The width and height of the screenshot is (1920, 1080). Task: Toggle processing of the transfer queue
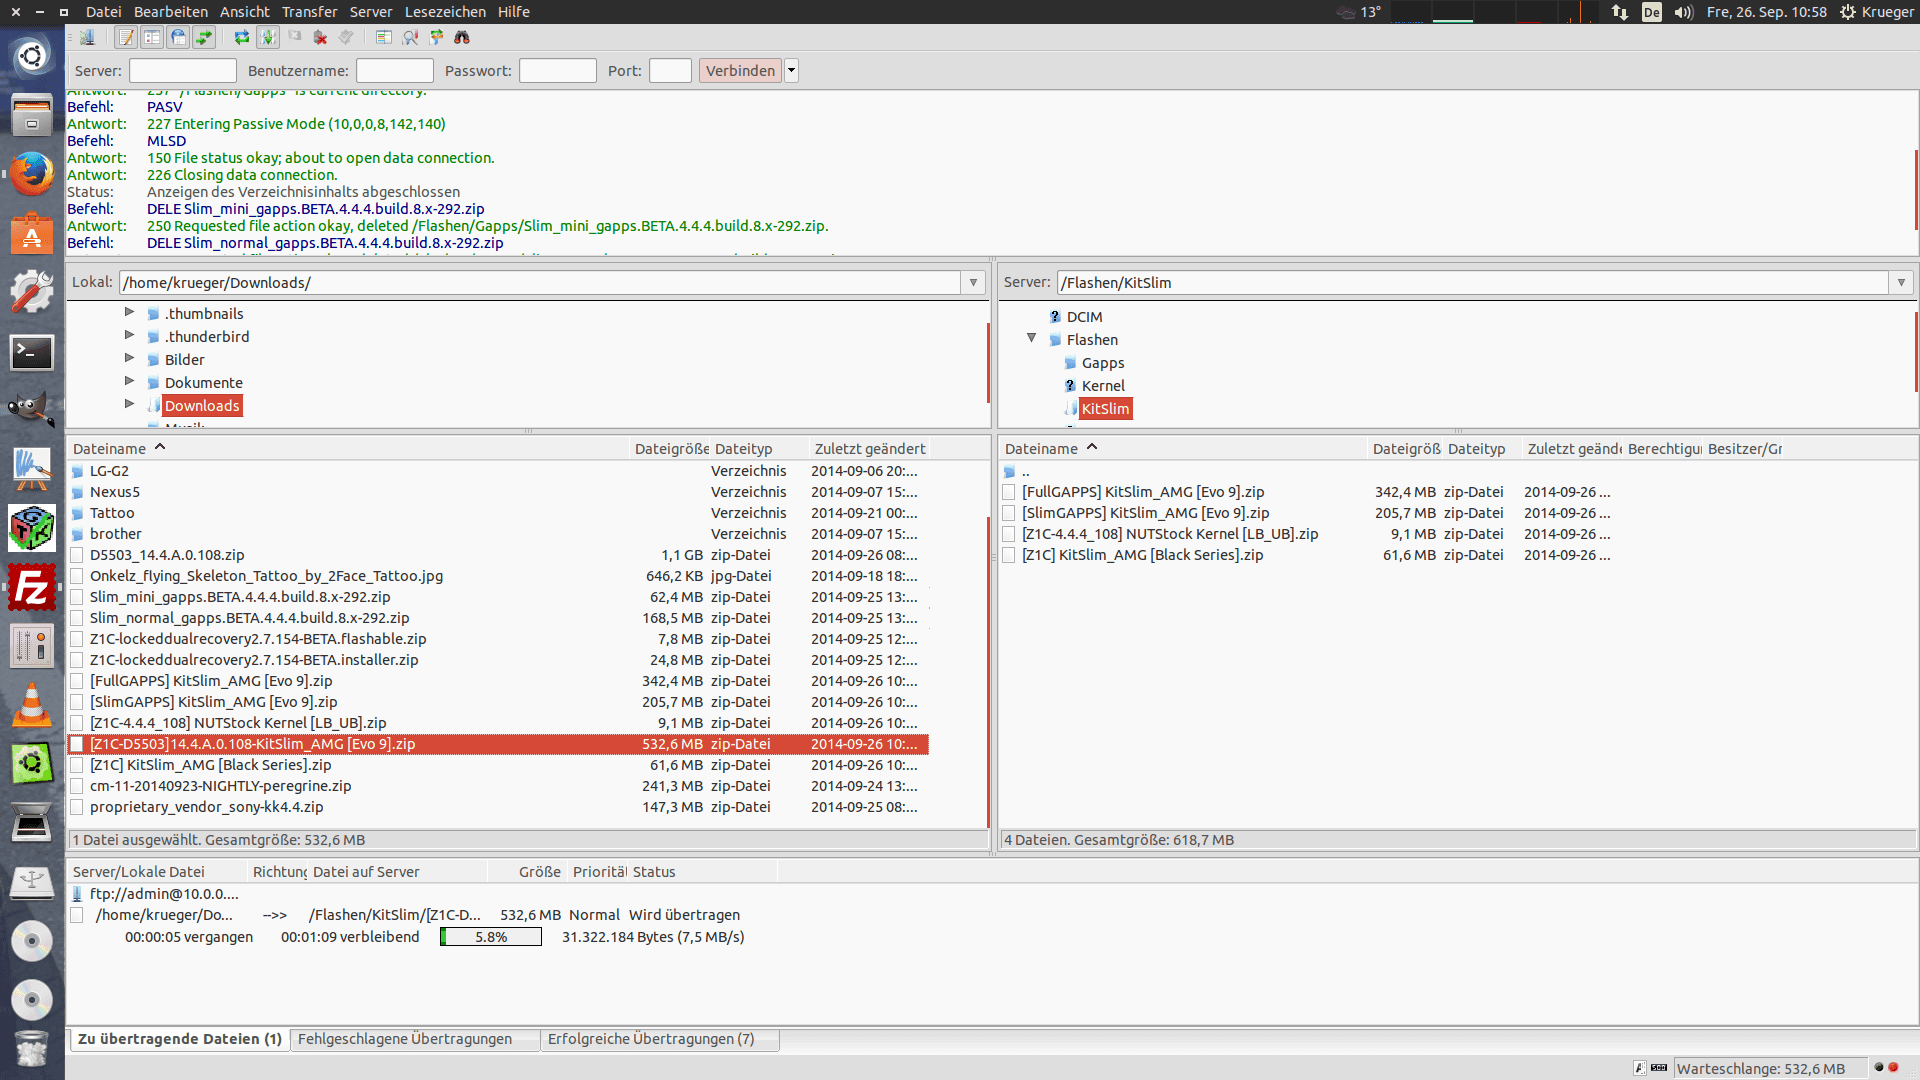[268, 37]
